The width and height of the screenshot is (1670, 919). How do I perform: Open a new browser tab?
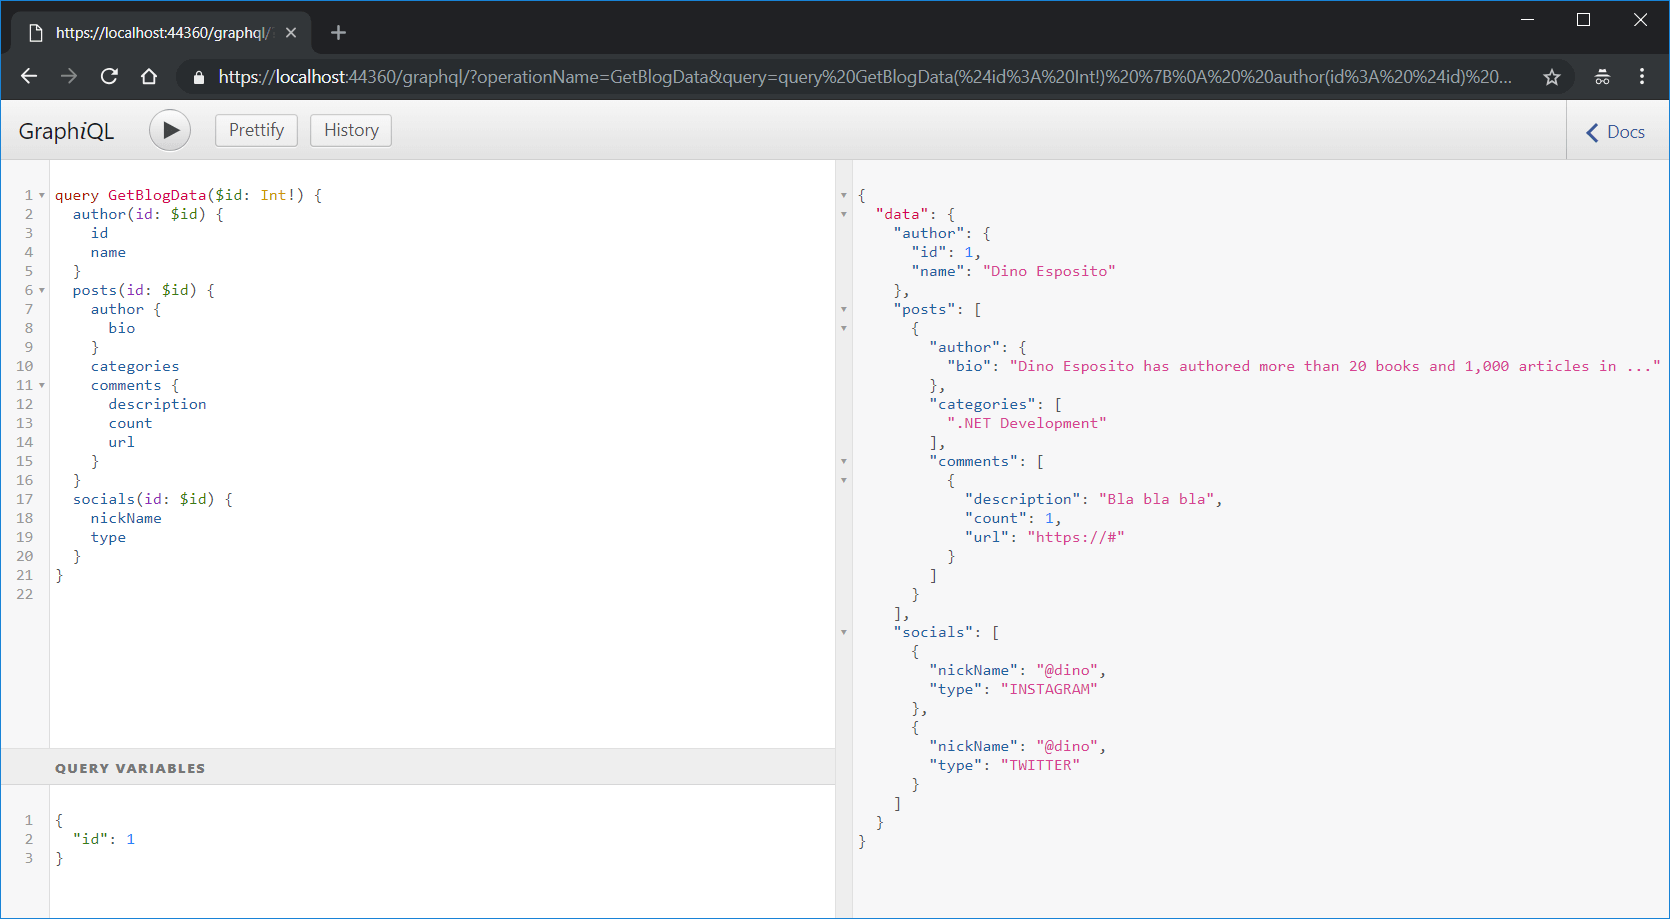click(x=338, y=33)
